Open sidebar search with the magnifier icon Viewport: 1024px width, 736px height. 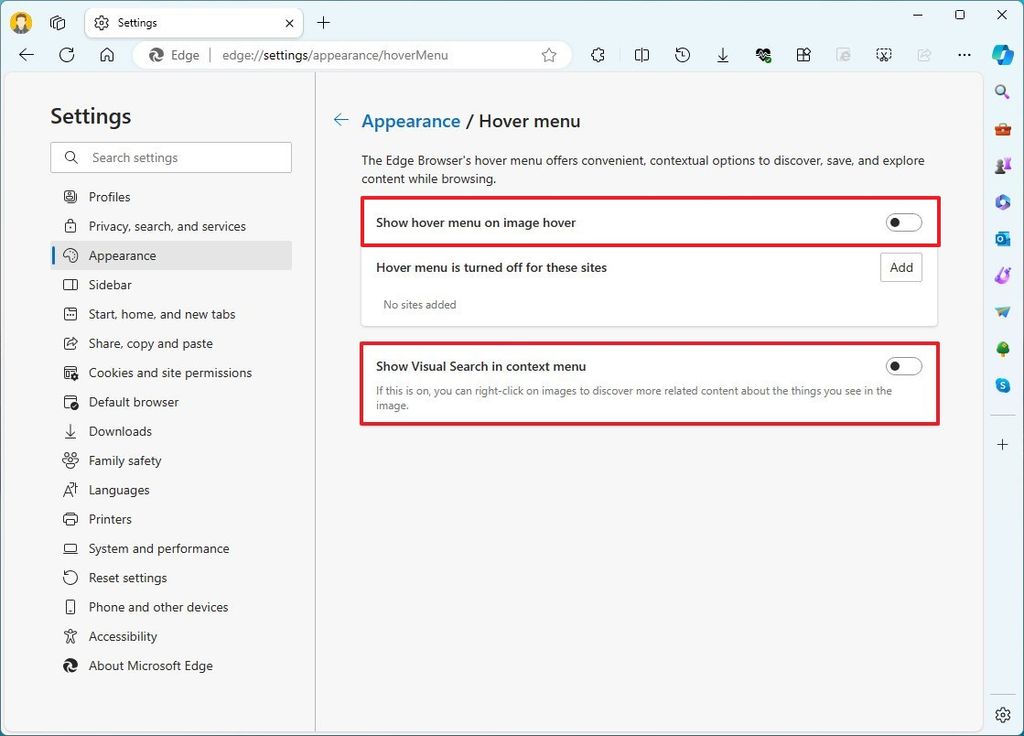click(1003, 92)
